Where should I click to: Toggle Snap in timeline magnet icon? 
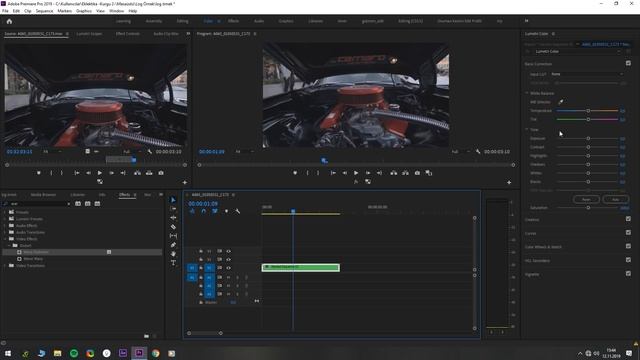(203, 211)
